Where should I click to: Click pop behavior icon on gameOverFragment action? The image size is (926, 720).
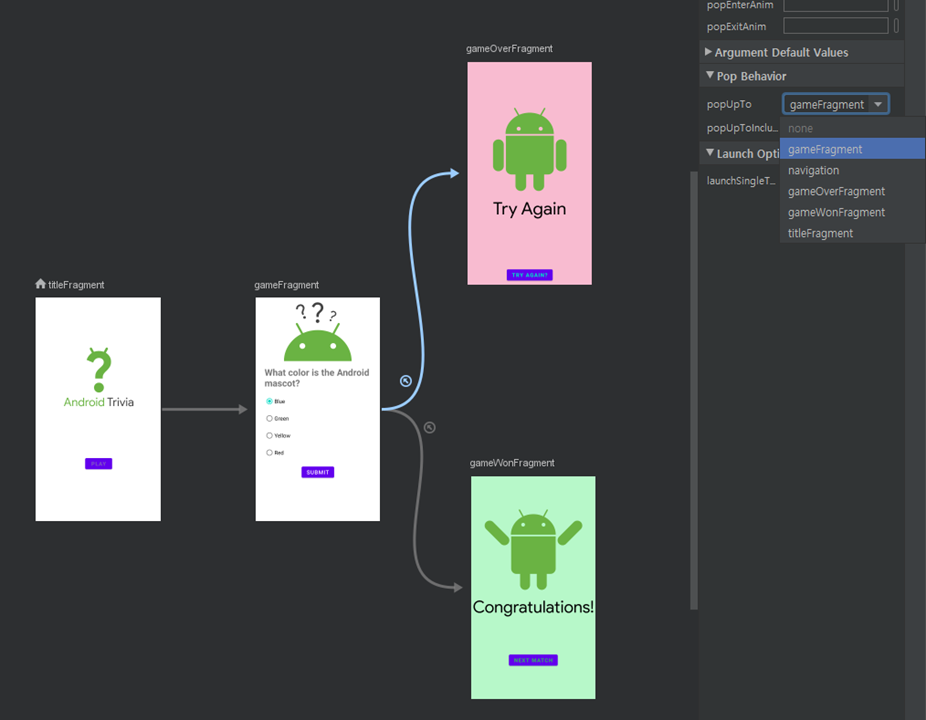[x=406, y=381]
